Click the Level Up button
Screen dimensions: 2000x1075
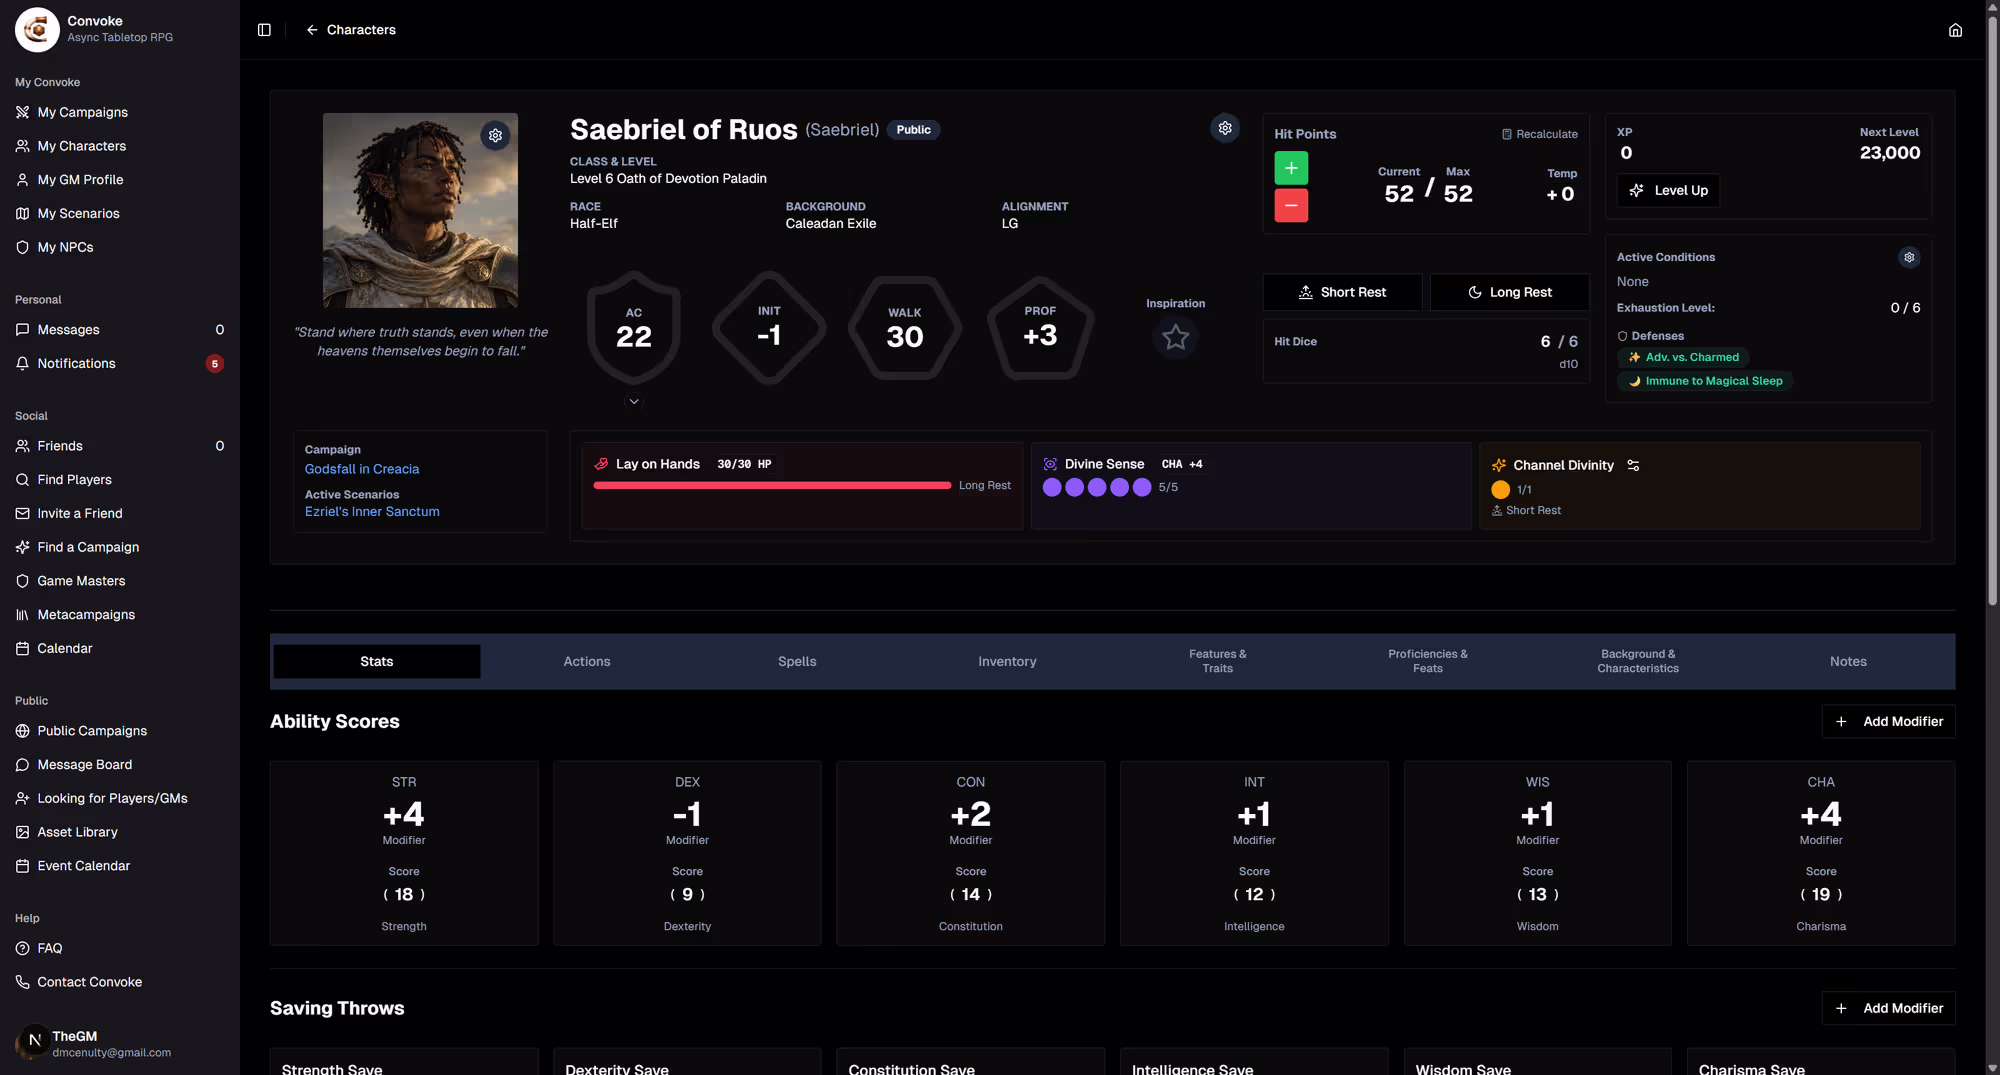click(1668, 191)
